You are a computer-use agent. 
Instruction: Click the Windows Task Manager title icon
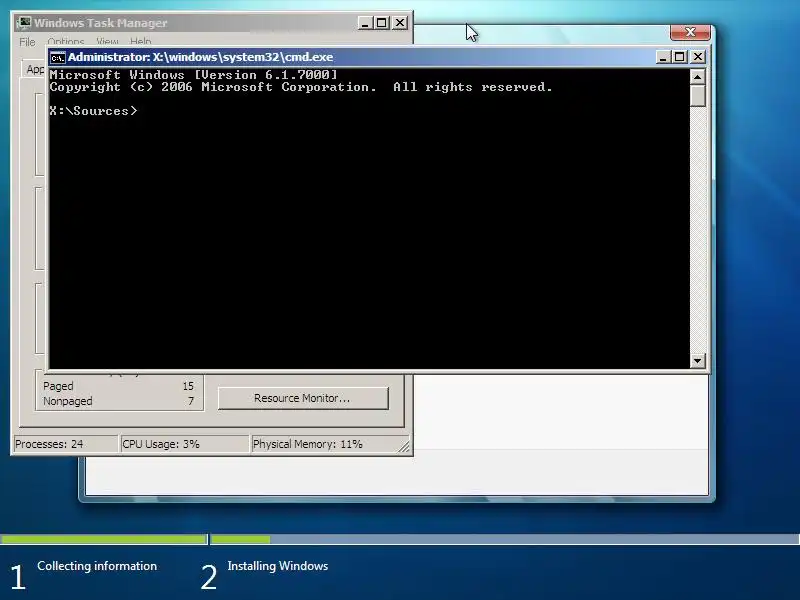(x=23, y=23)
